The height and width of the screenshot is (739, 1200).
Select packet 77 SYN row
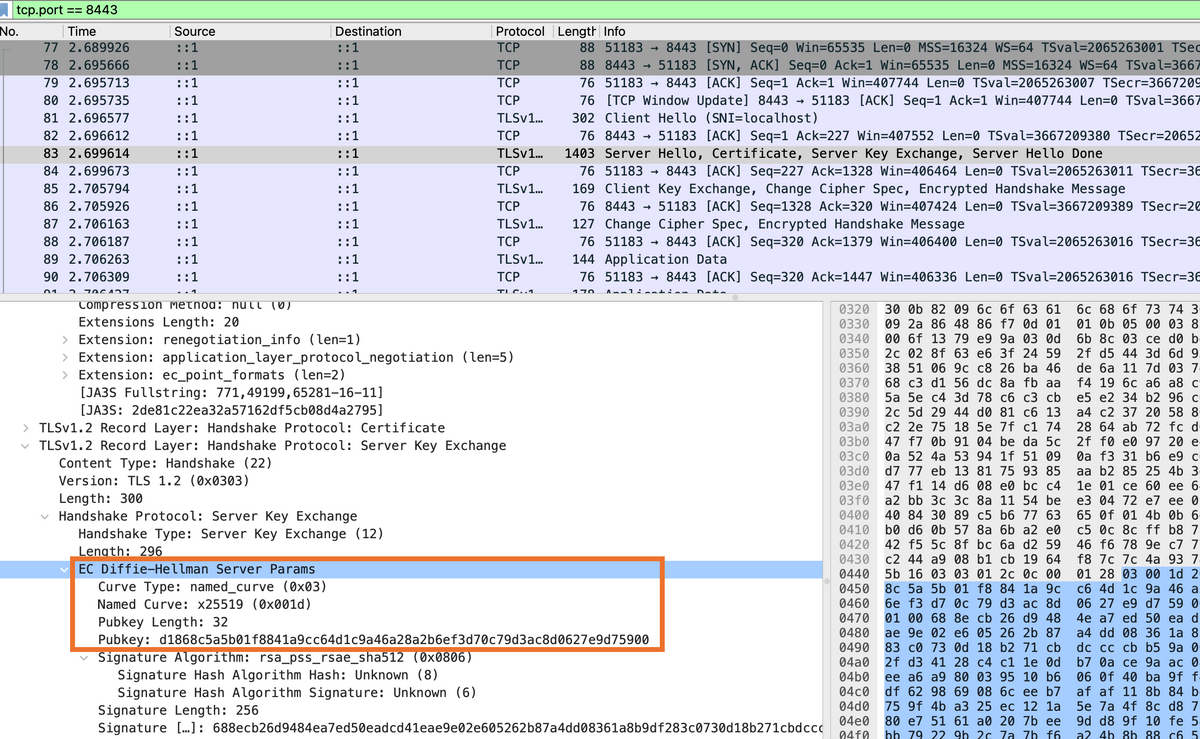[600, 48]
